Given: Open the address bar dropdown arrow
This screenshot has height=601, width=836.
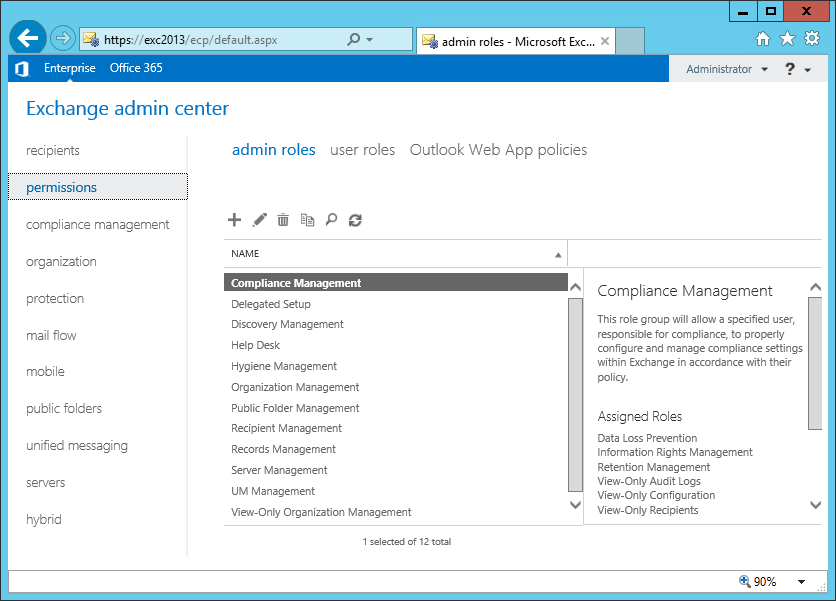Looking at the screenshot, I should pyautogui.click(x=369, y=39).
